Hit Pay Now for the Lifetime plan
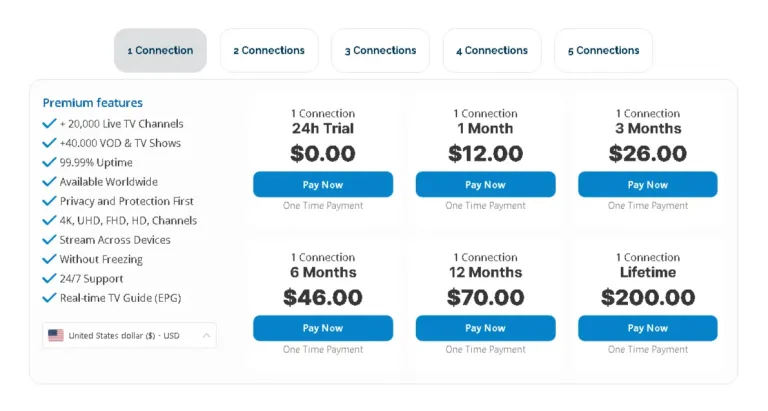The width and height of the screenshot is (768, 411). click(647, 328)
